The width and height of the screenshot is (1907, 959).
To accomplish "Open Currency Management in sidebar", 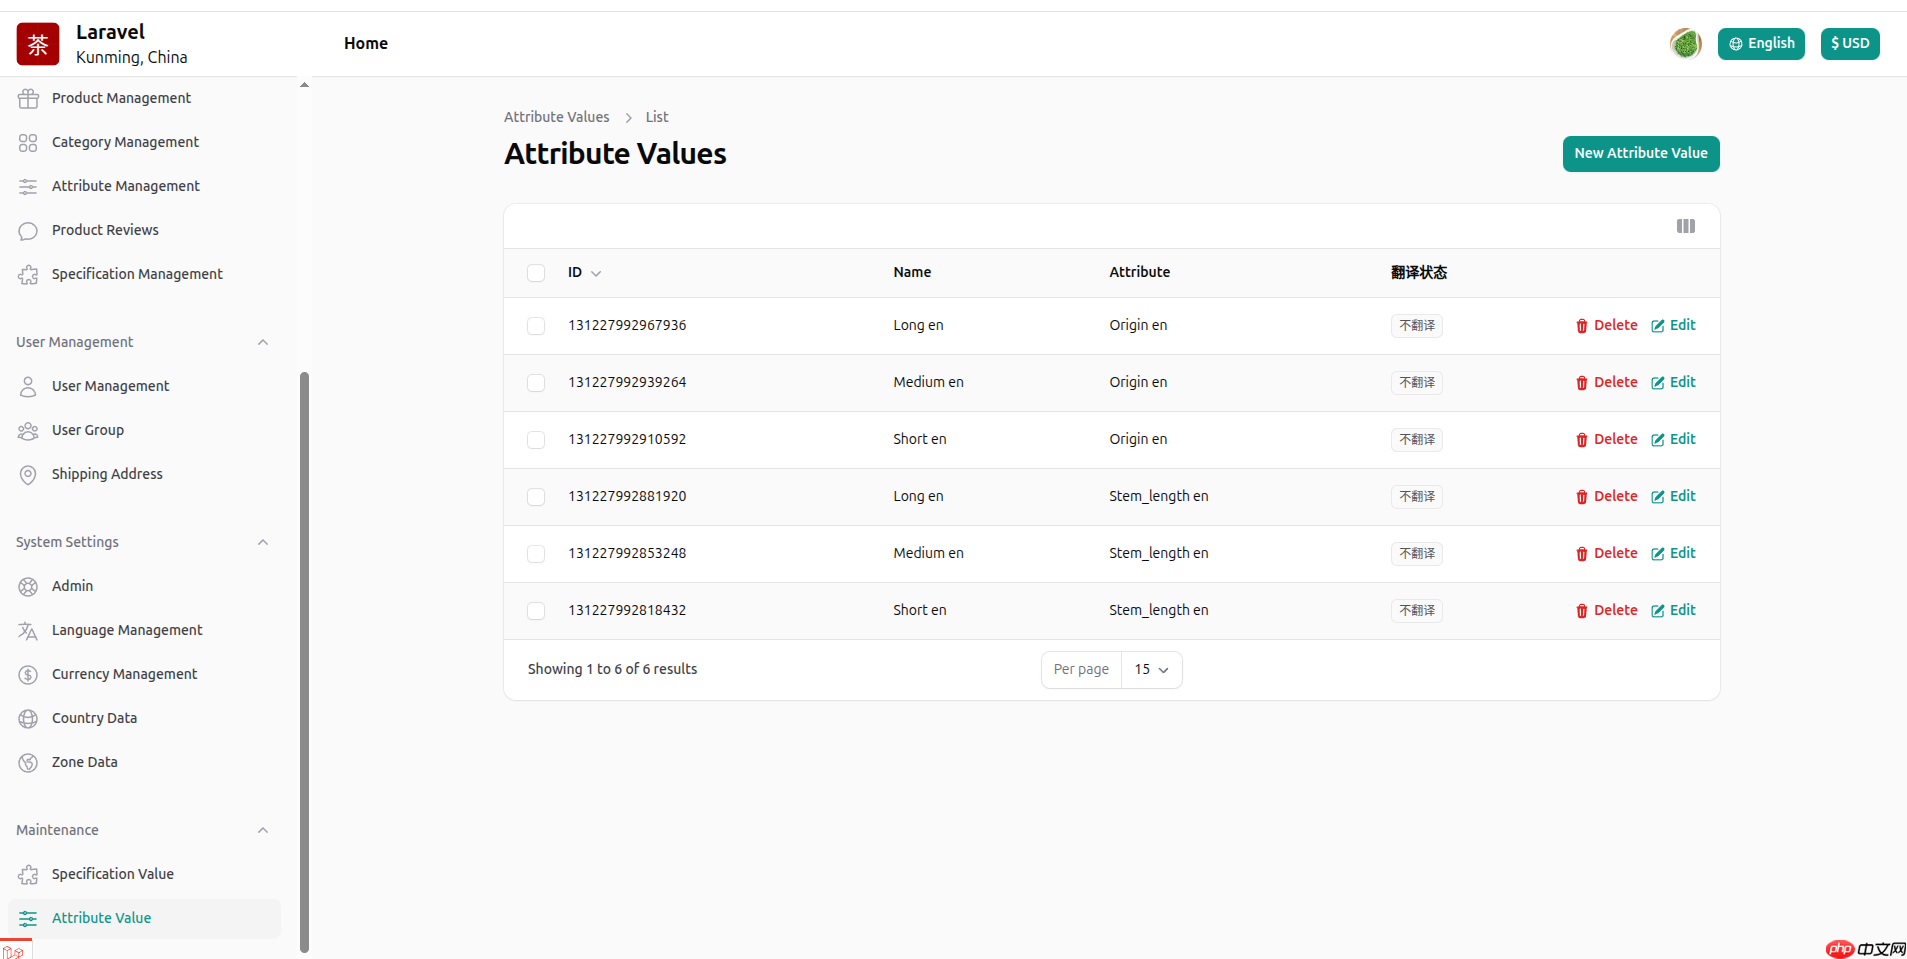I will [x=124, y=674].
